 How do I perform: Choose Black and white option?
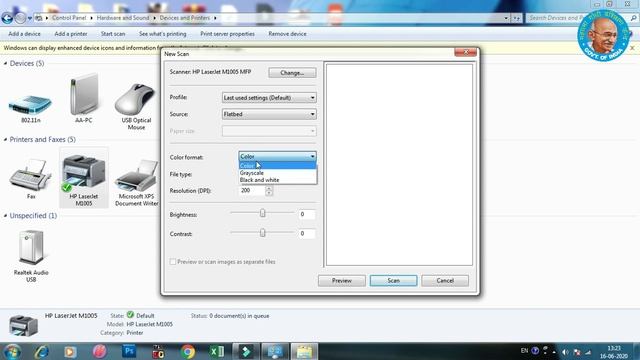277,180
